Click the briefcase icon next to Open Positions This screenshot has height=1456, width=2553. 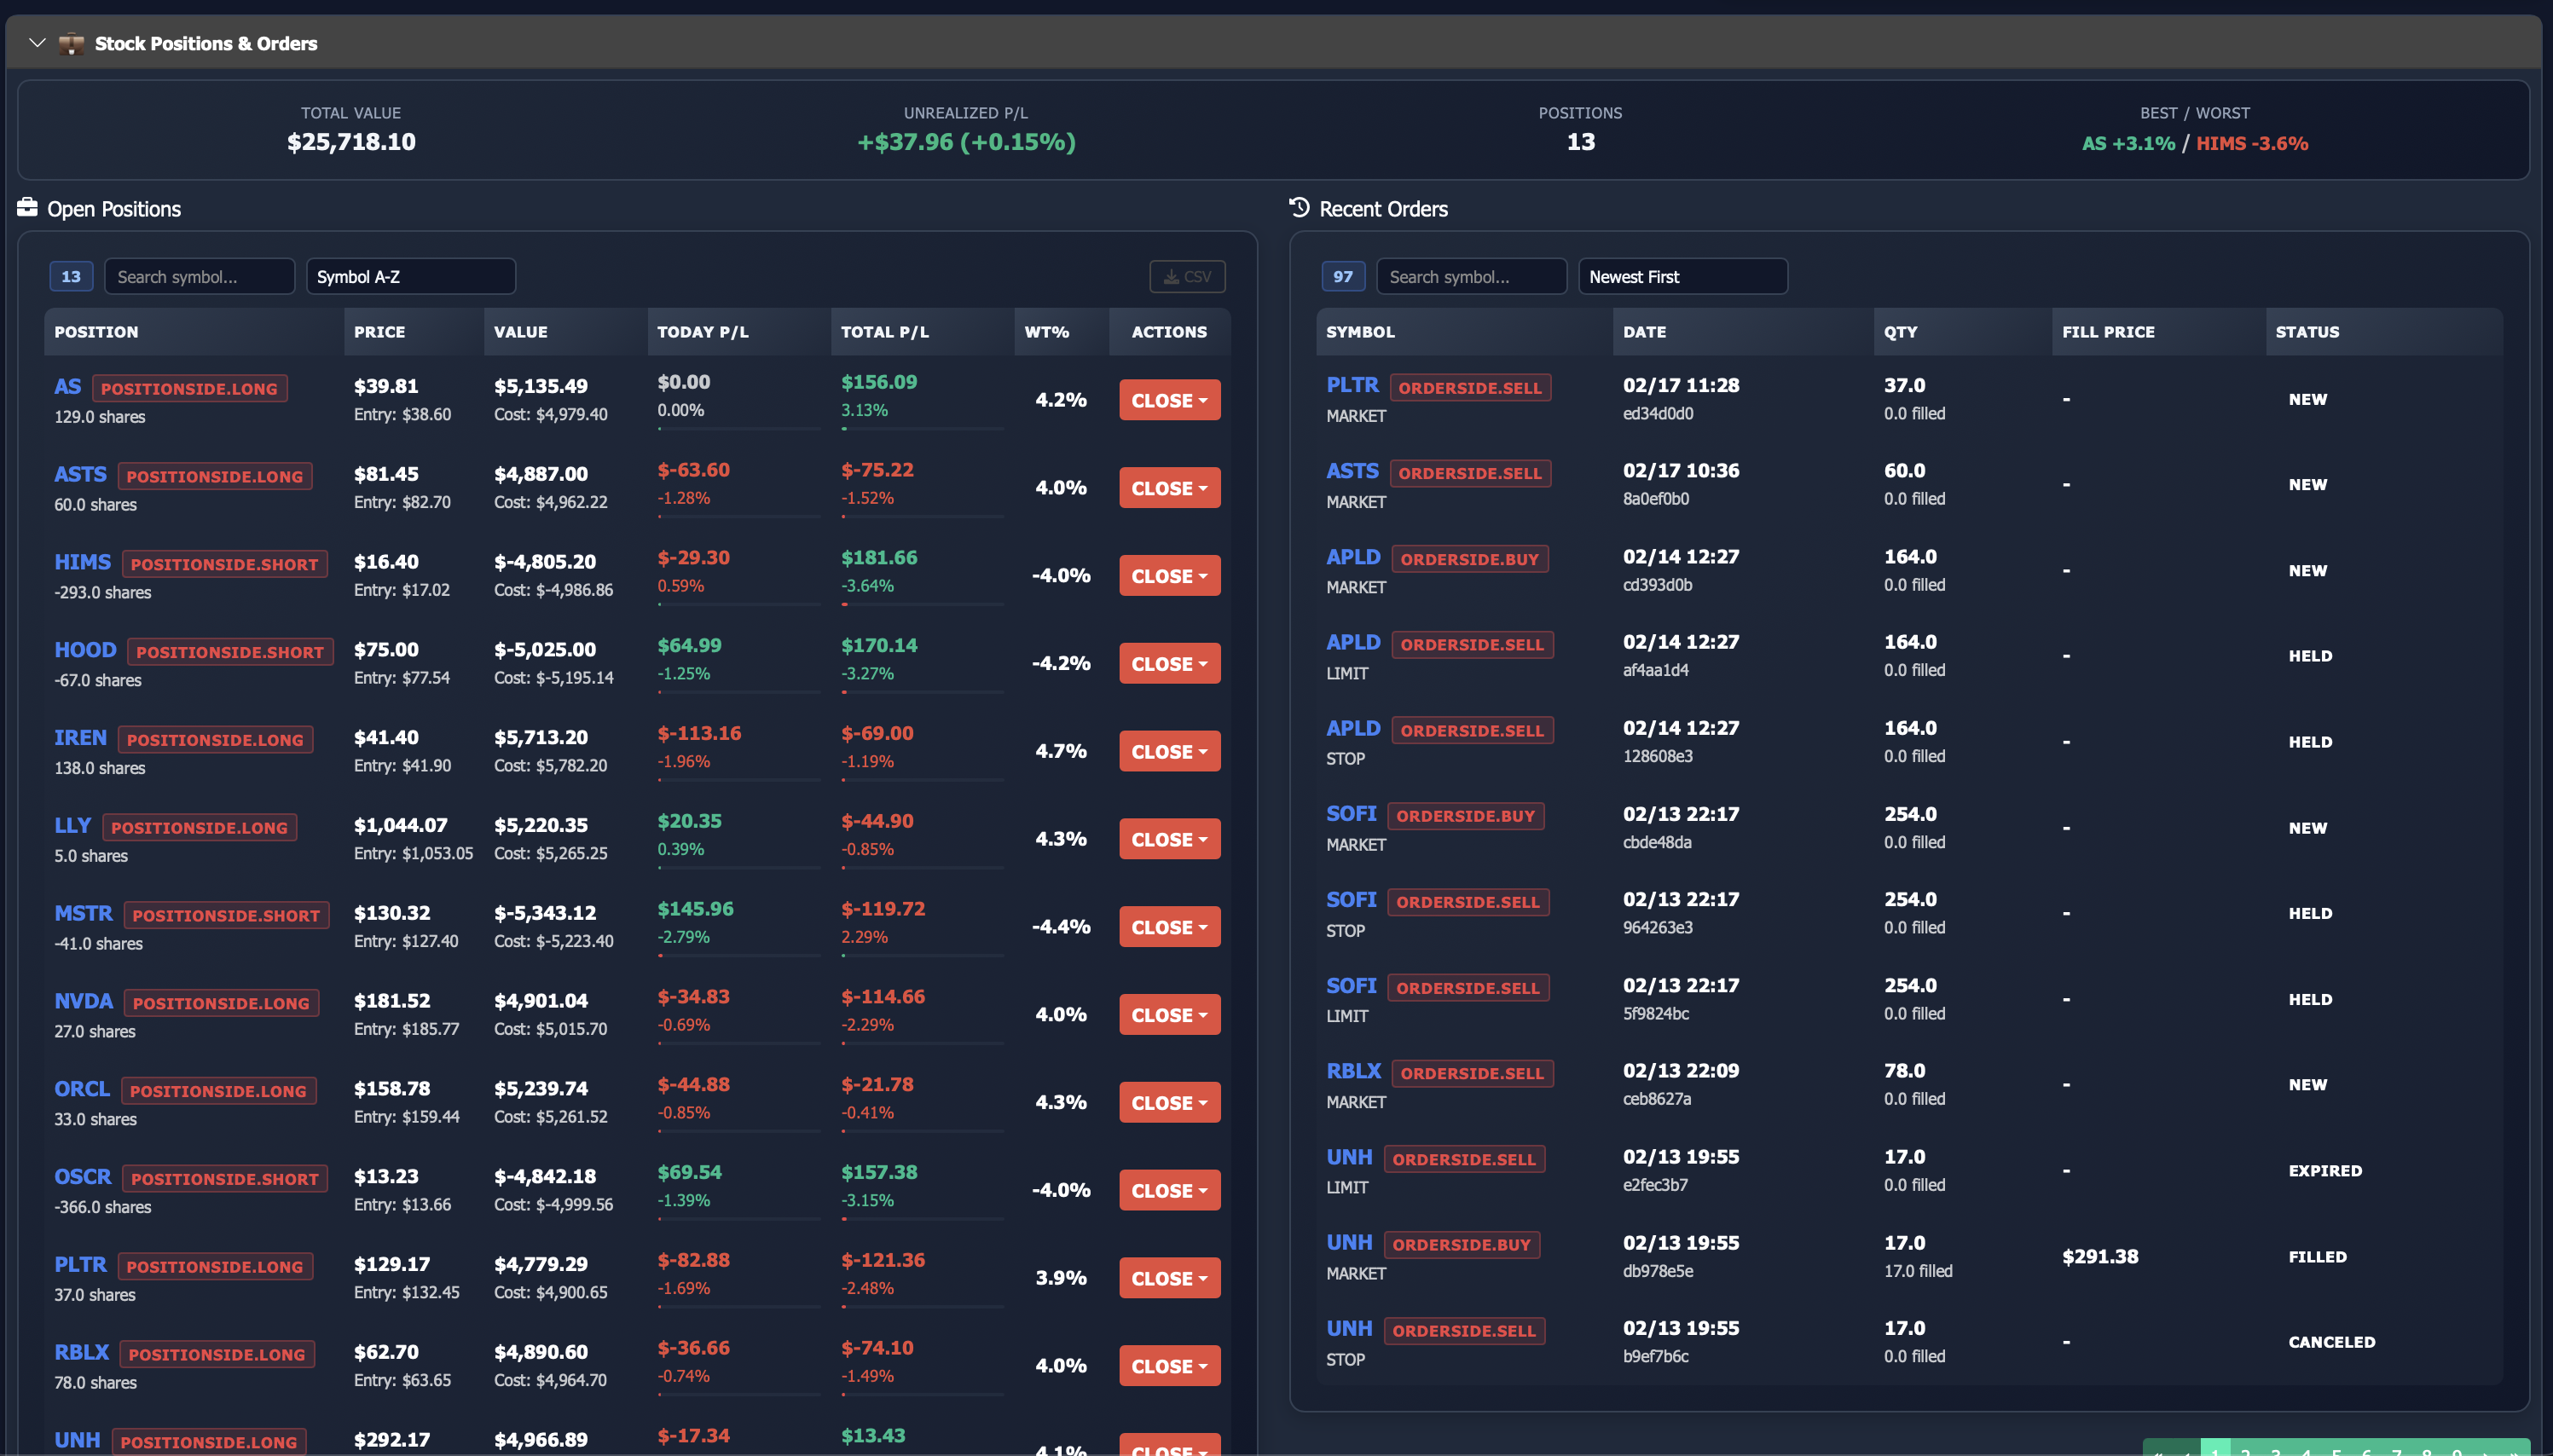click(x=27, y=208)
